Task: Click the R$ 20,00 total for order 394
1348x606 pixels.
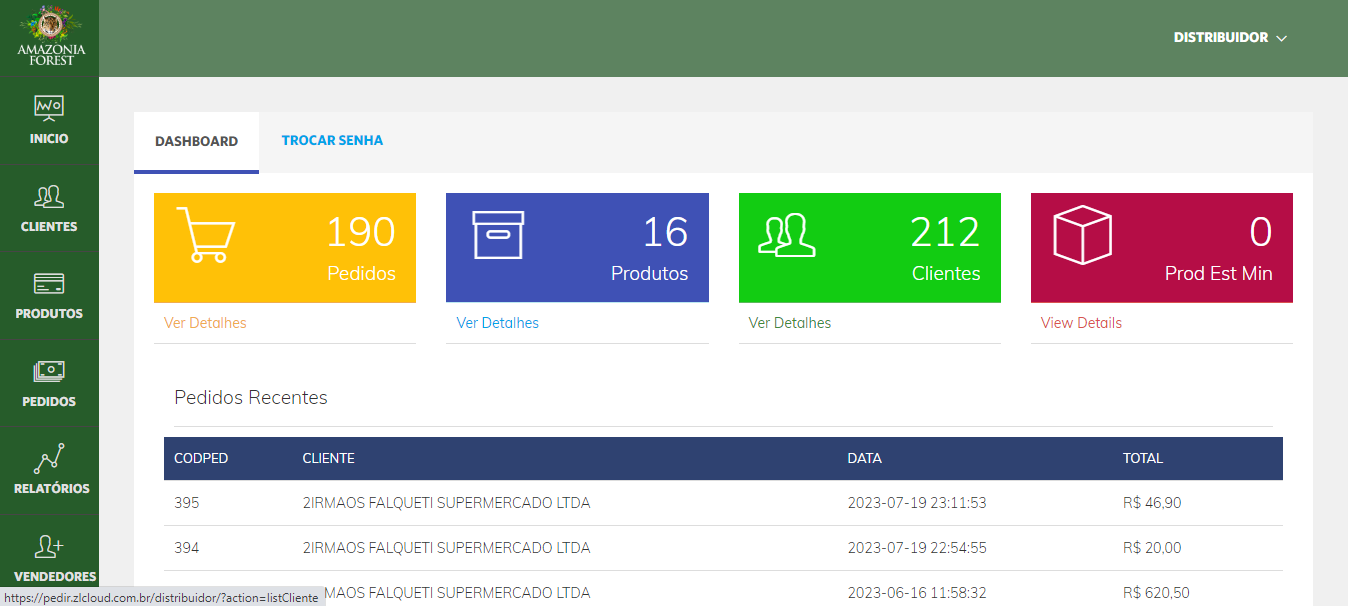Action: coord(1152,547)
